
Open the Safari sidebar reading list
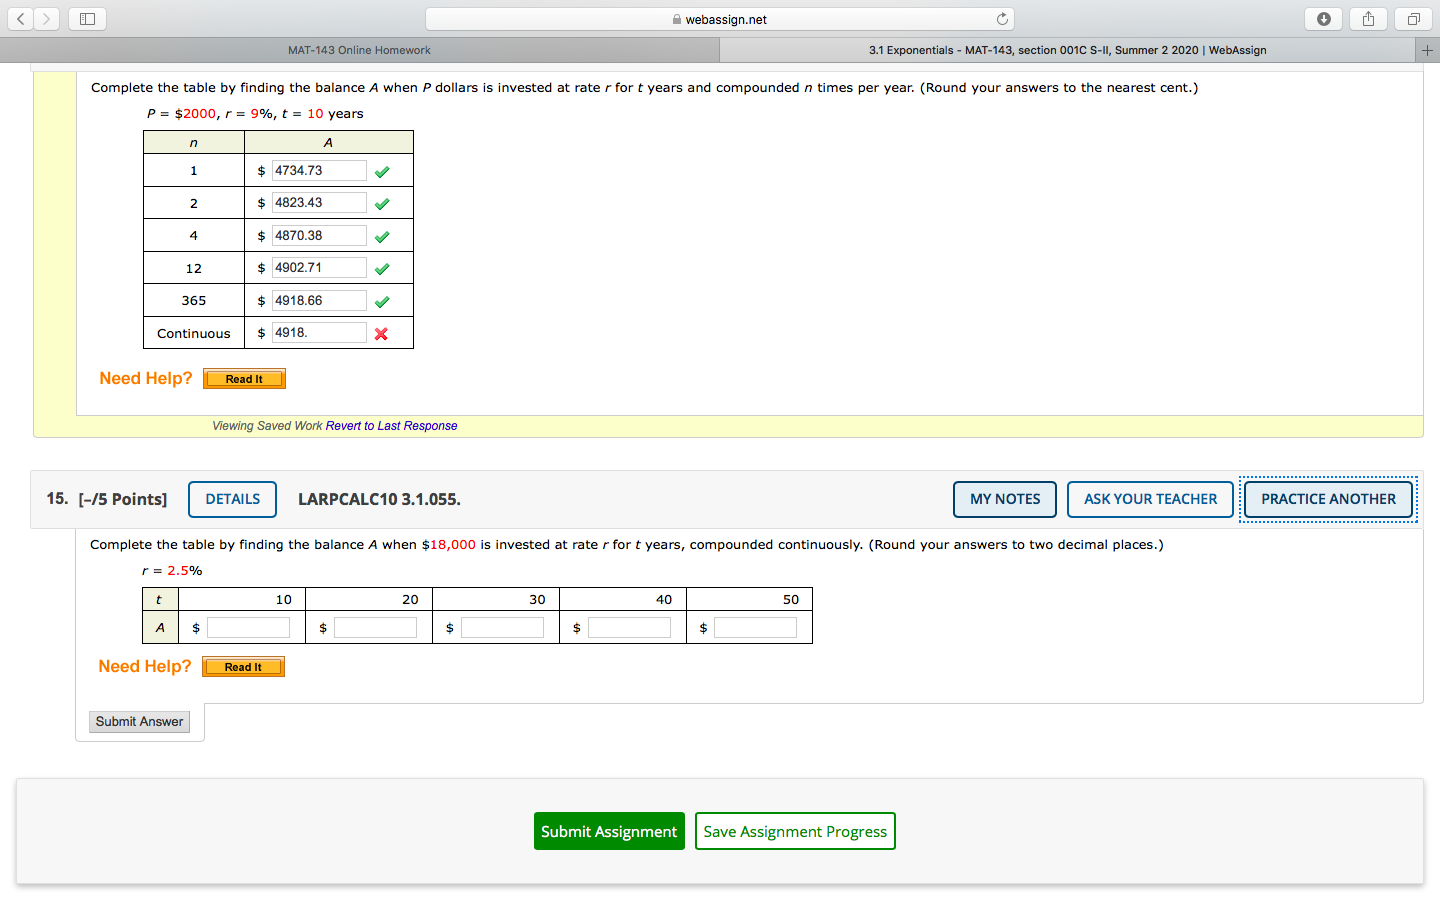click(x=87, y=18)
